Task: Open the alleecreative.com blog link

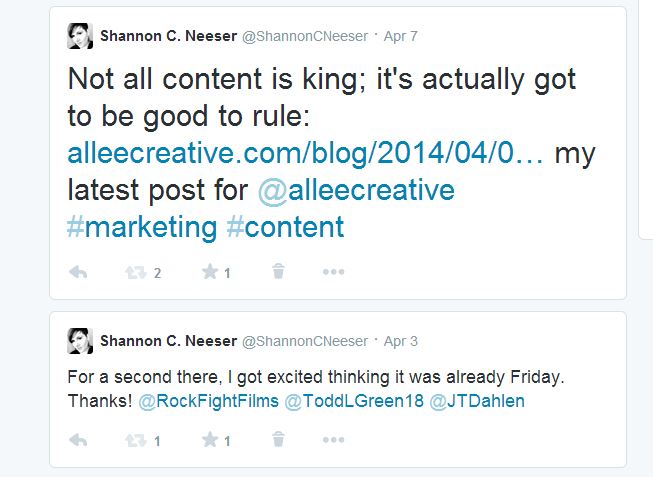Action: tap(306, 153)
